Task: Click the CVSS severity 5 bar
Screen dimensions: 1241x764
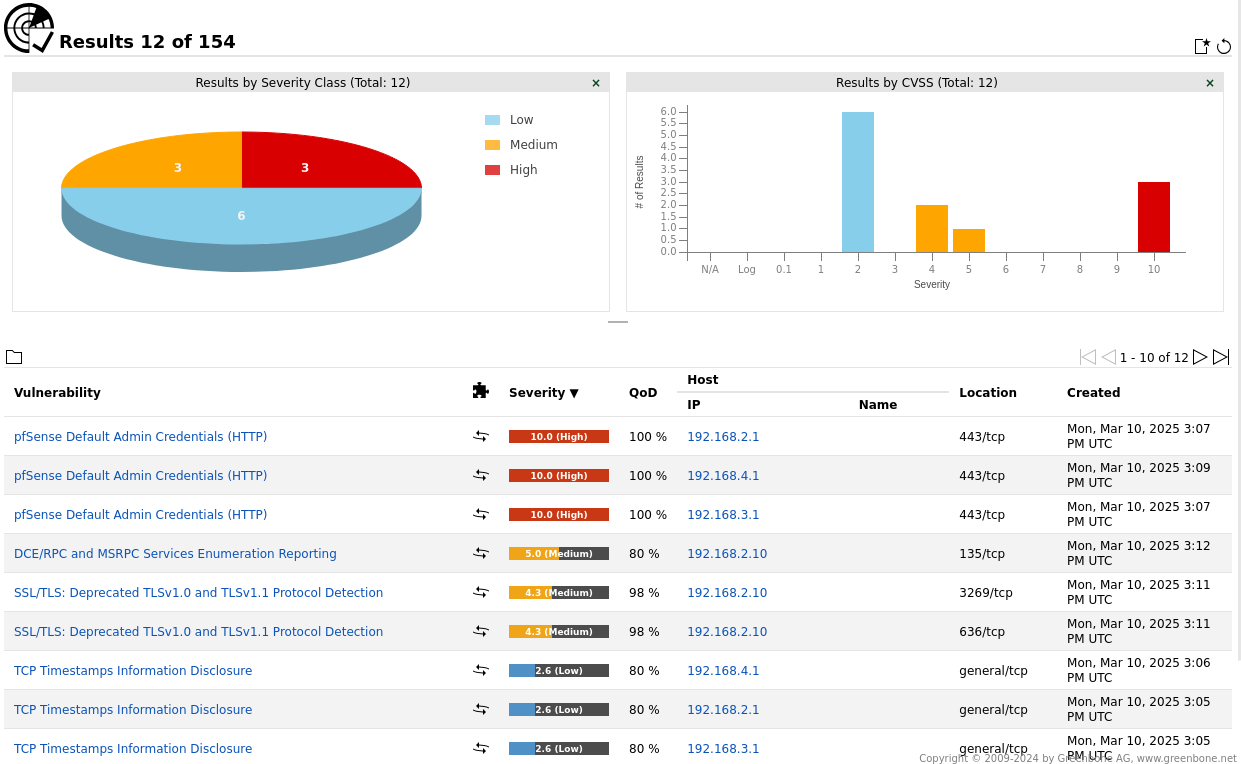Action: (x=969, y=241)
